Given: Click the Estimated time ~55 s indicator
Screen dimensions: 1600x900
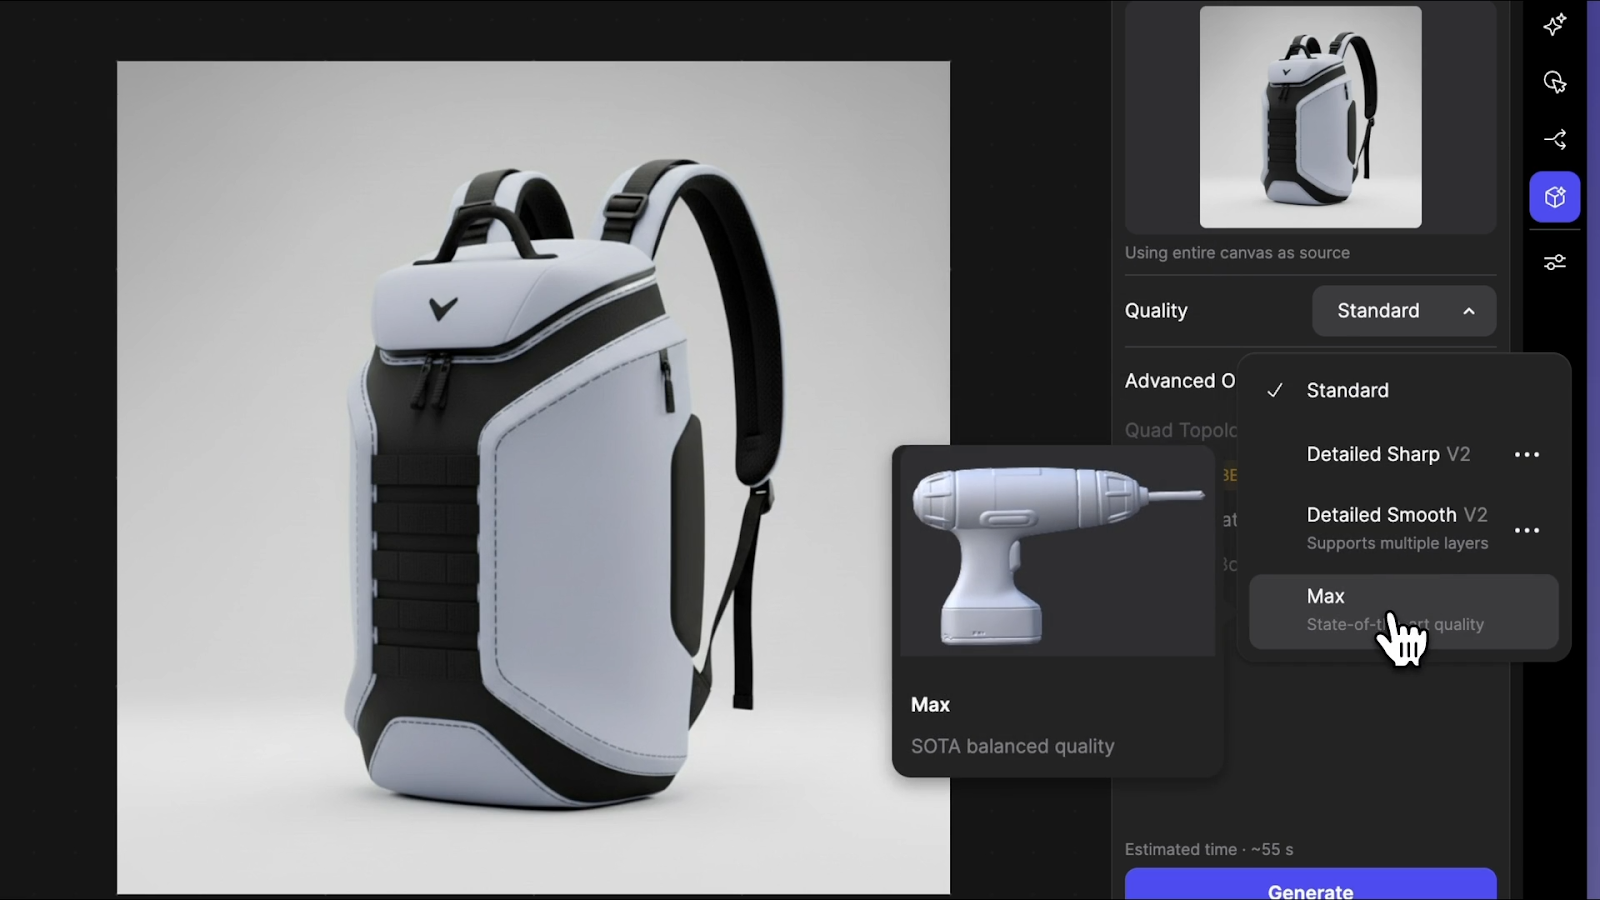Looking at the screenshot, I should tap(1209, 848).
